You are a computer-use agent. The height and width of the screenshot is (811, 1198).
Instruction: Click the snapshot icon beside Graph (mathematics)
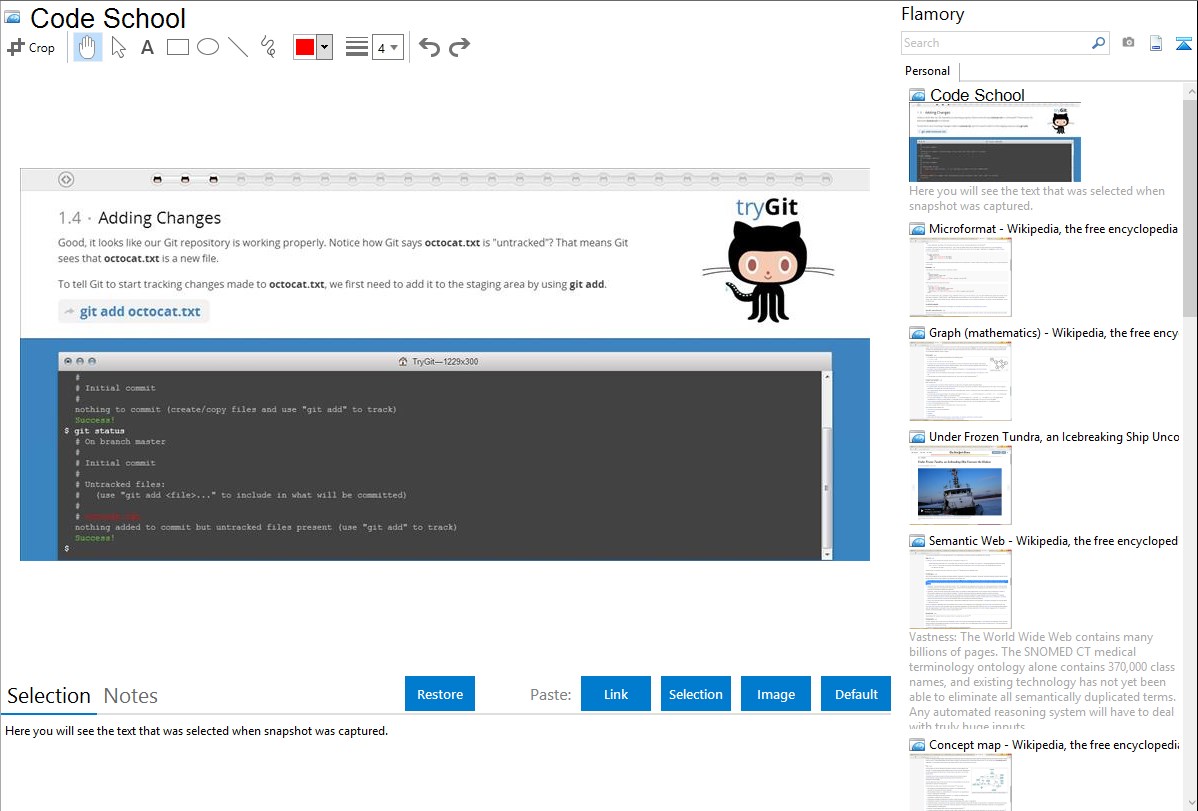tap(917, 333)
